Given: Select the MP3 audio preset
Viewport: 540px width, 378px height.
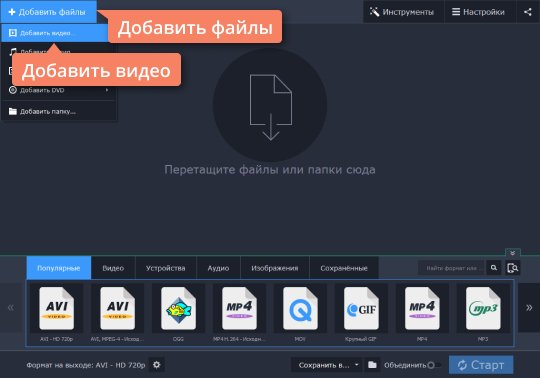Looking at the screenshot, I should click(x=483, y=313).
